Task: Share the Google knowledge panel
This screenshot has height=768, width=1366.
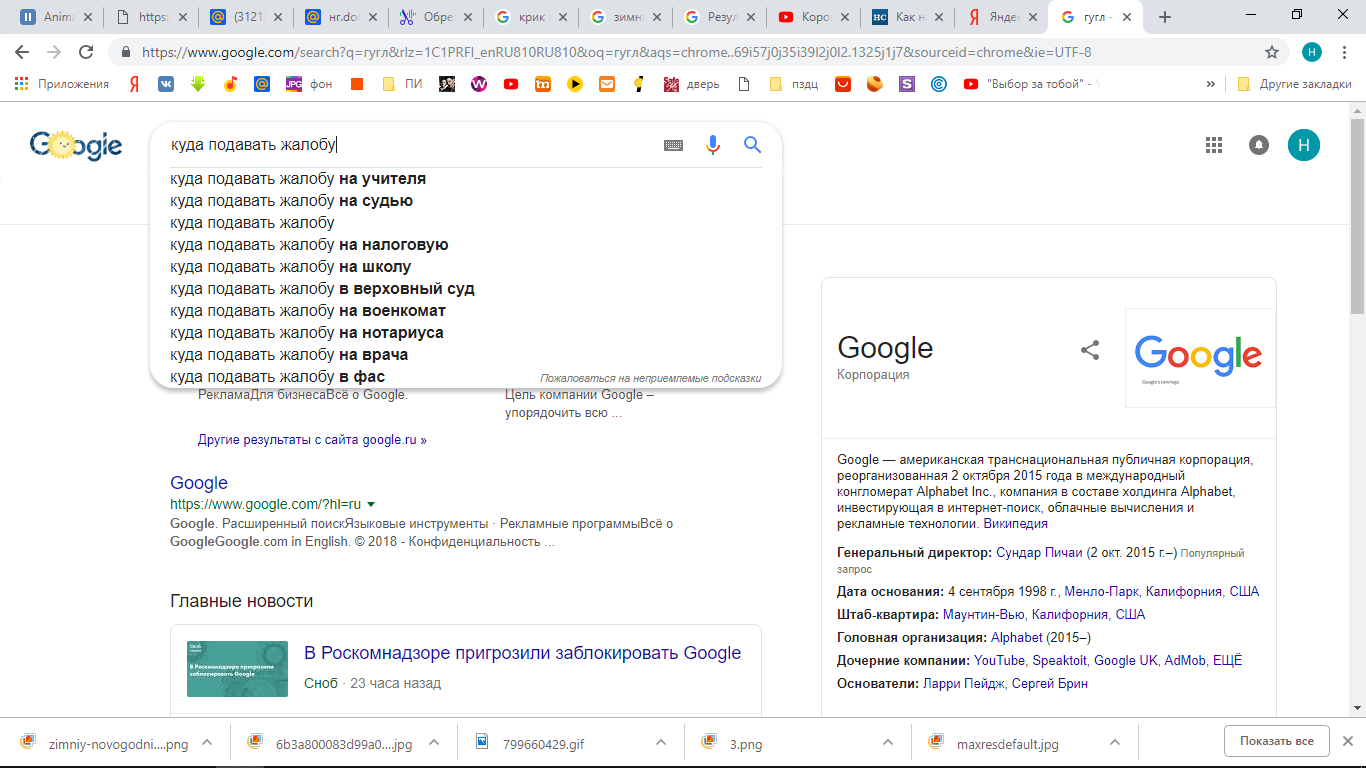Action: click(1090, 350)
